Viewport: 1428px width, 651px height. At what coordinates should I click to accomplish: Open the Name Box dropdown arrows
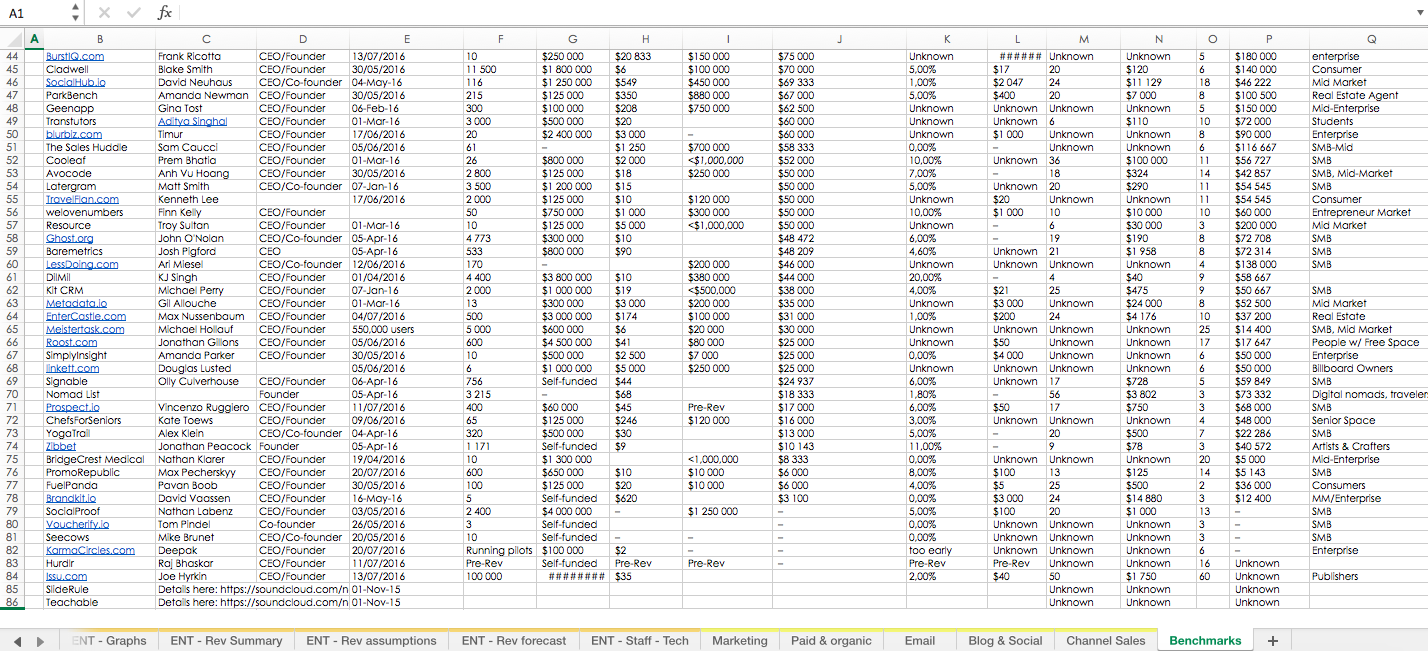pos(75,13)
